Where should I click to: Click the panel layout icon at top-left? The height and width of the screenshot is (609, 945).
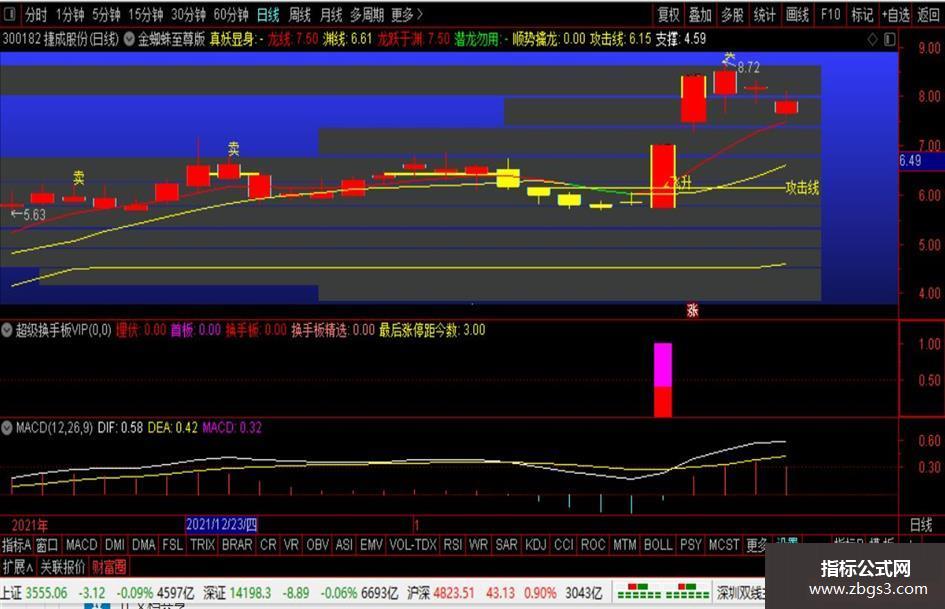click(x=10, y=14)
